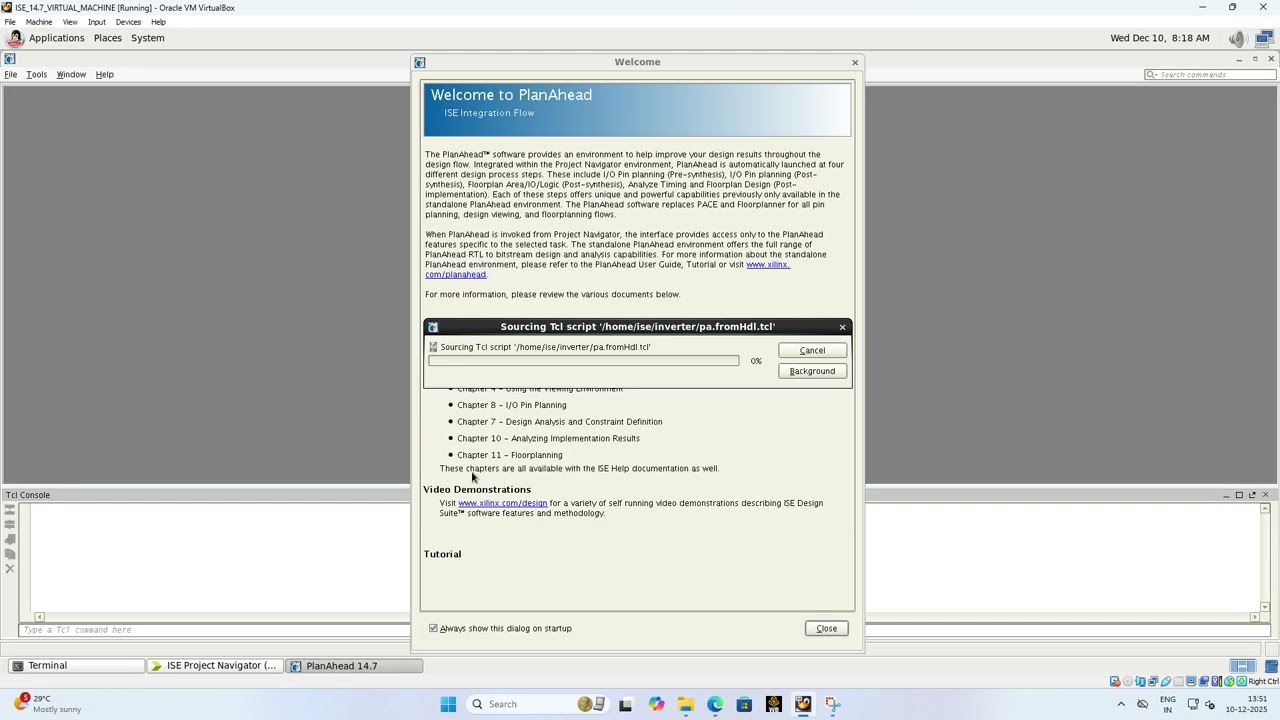Close the Sourcing Tcl script dialog

[842, 328]
